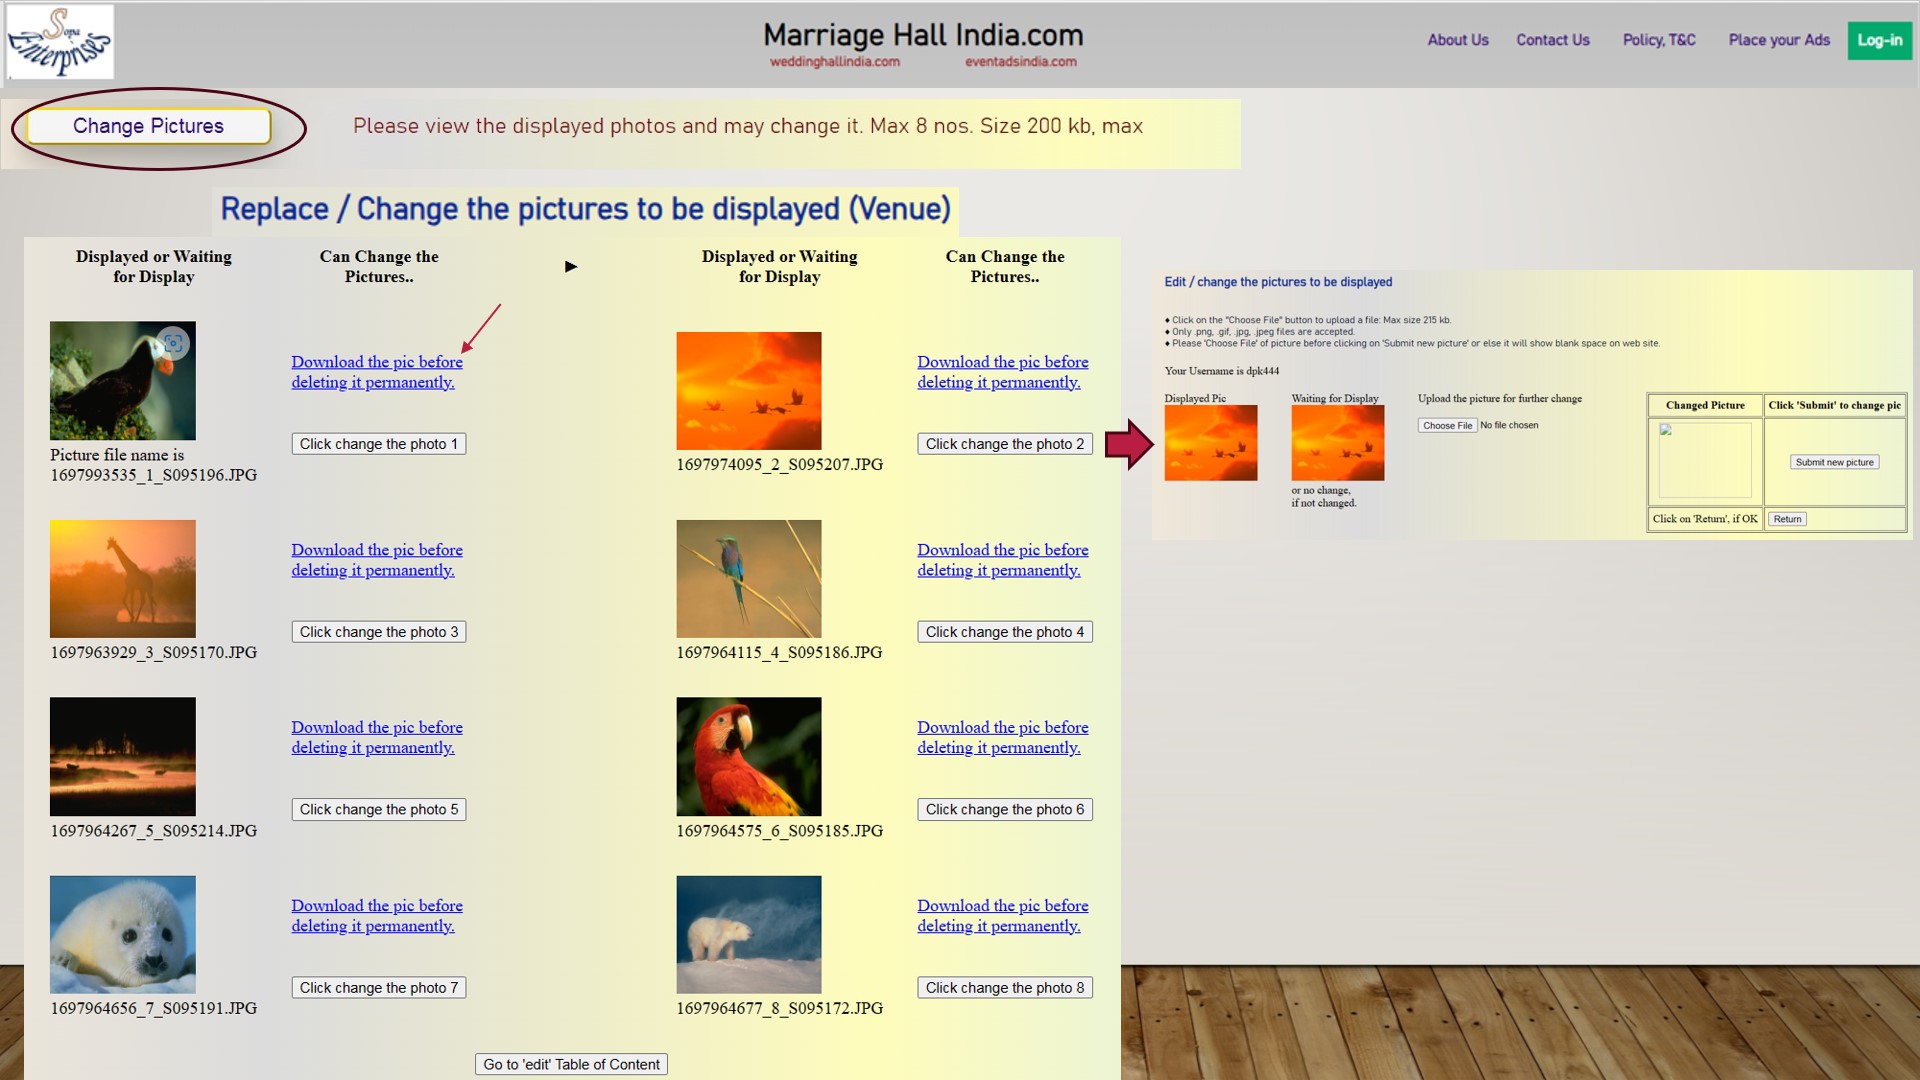The width and height of the screenshot is (1920, 1080).
Task: Click filename 1697963929_3_S095170.JPG
Action: (154, 653)
